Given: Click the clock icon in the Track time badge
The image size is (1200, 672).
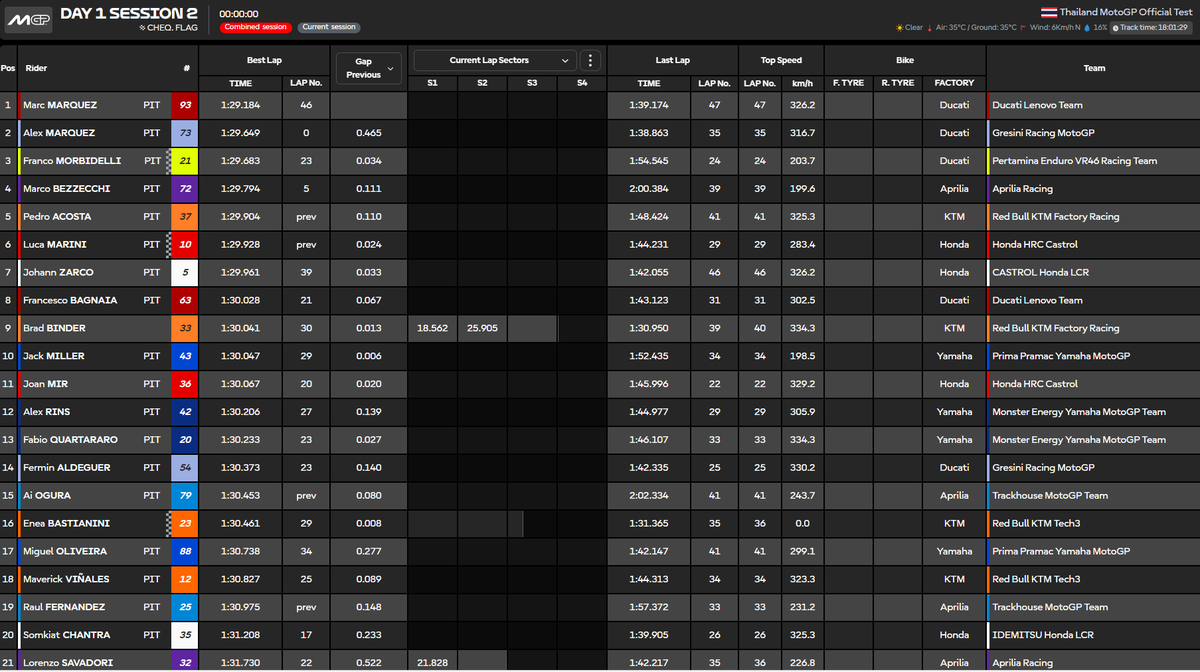Looking at the screenshot, I should click(x=1116, y=27).
